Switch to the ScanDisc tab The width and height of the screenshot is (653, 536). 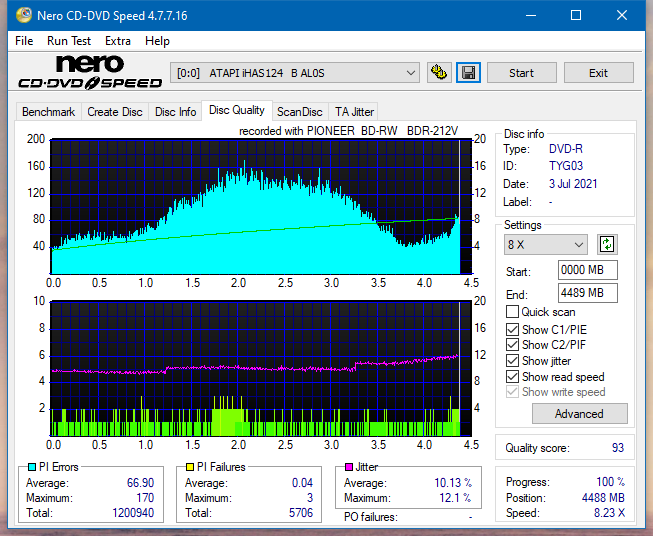300,112
